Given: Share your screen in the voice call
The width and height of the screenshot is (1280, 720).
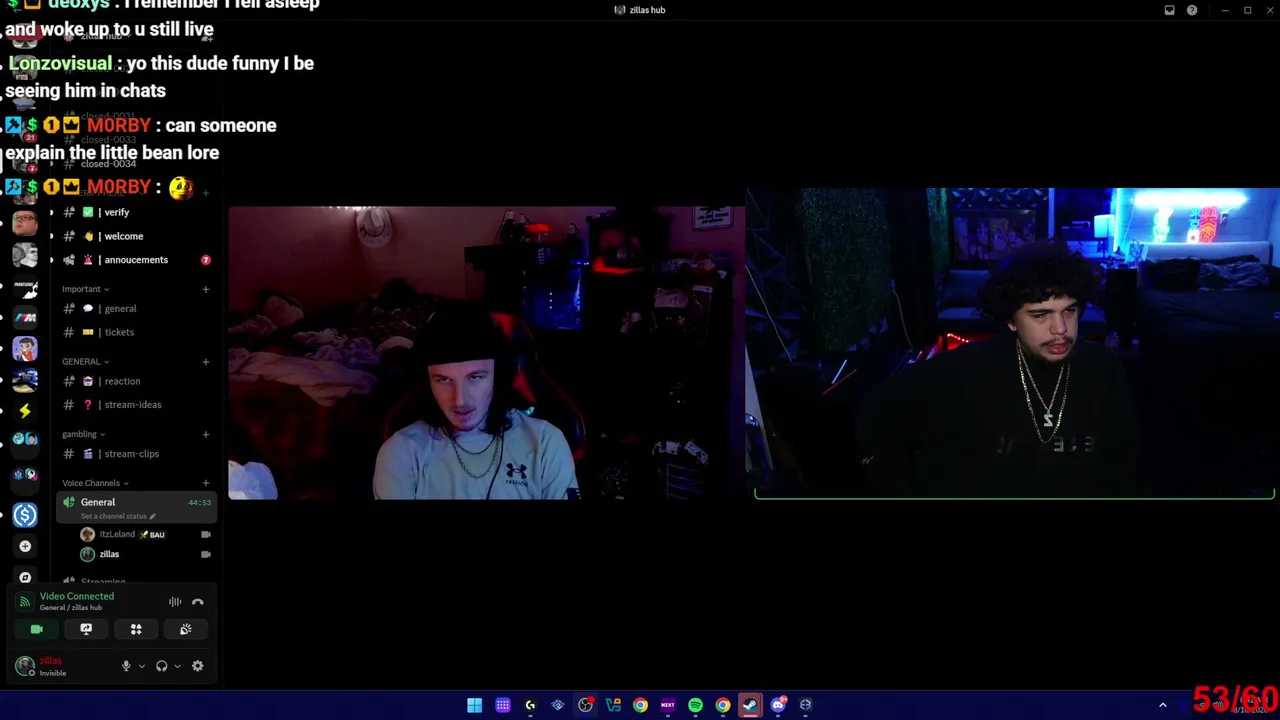Looking at the screenshot, I should (x=86, y=629).
